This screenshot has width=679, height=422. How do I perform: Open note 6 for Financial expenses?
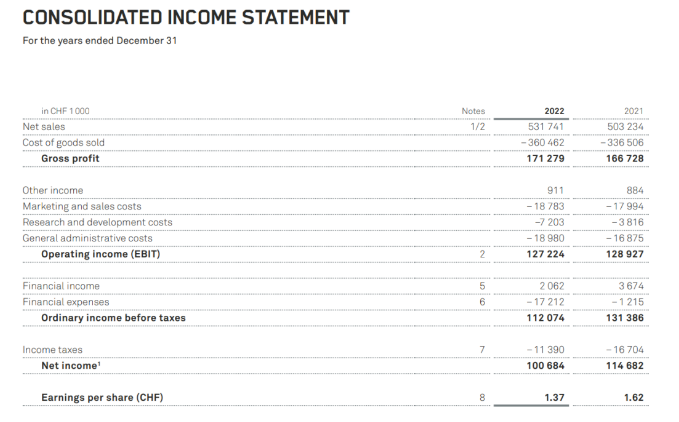click(x=481, y=302)
